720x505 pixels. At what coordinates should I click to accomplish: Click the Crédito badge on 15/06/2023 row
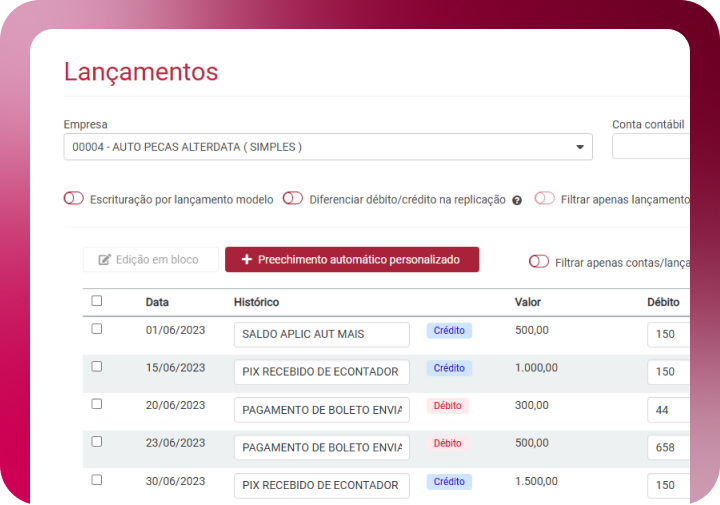449,368
